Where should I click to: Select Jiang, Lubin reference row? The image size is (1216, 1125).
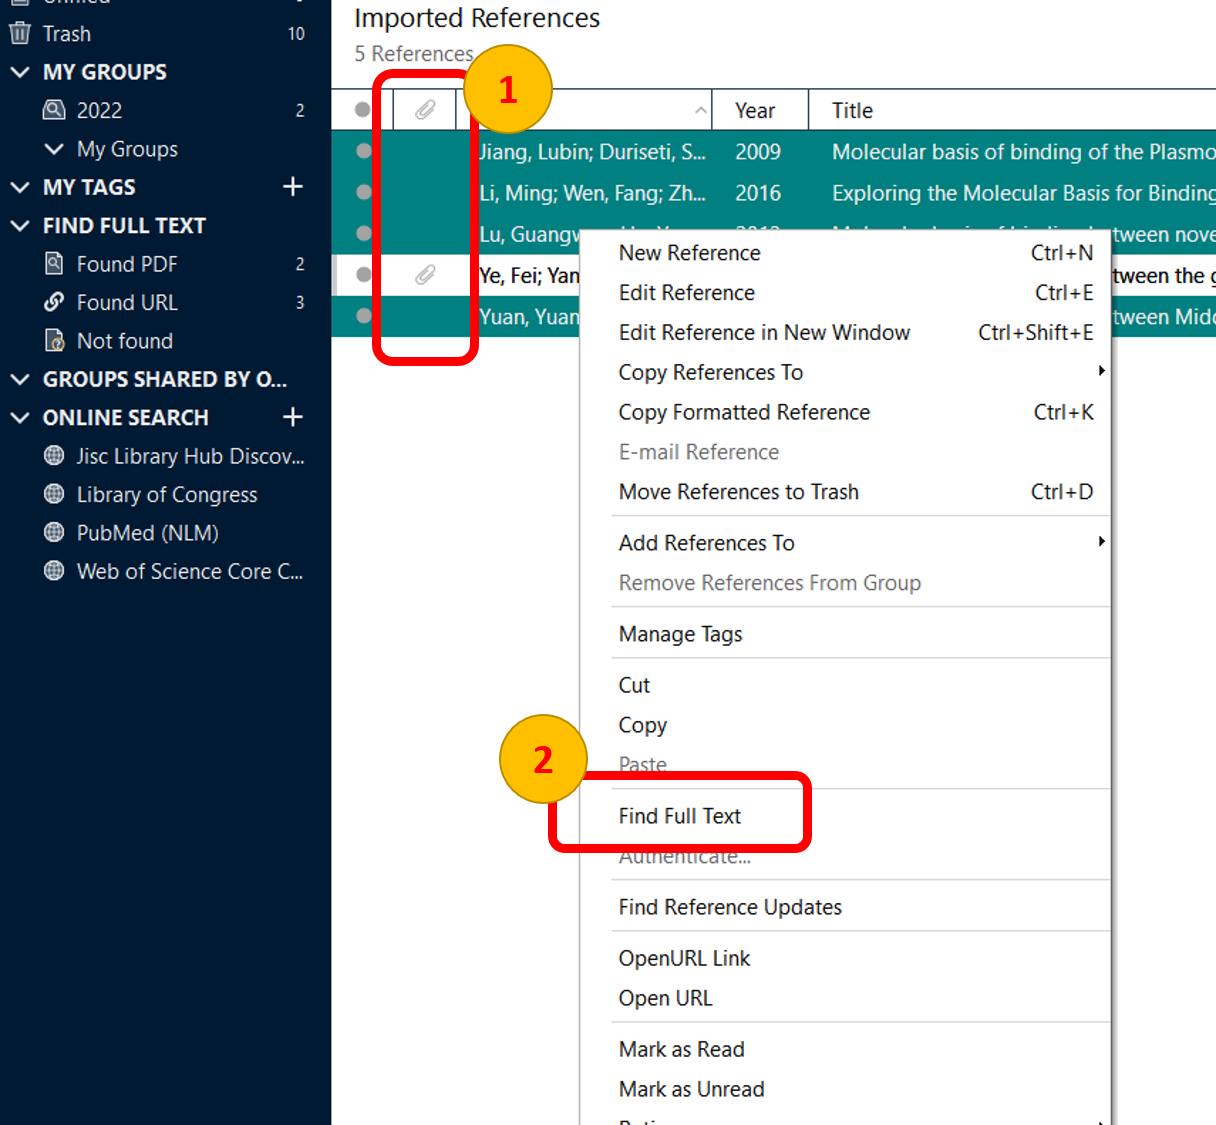pyautogui.click(x=773, y=151)
